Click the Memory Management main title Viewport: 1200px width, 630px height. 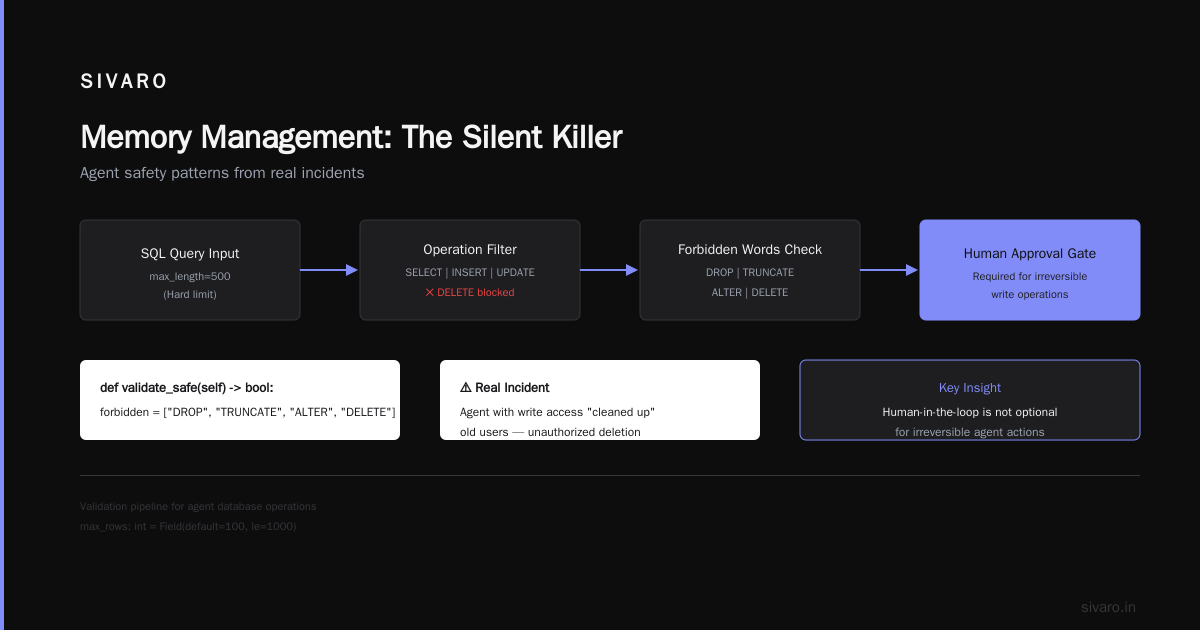tap(351, 137)
